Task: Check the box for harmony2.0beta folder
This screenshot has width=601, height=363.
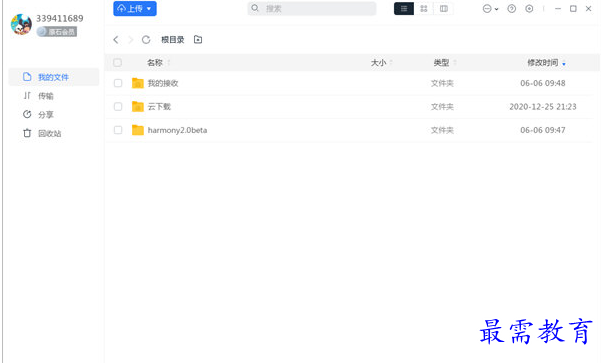Action: tap(118, 130)
